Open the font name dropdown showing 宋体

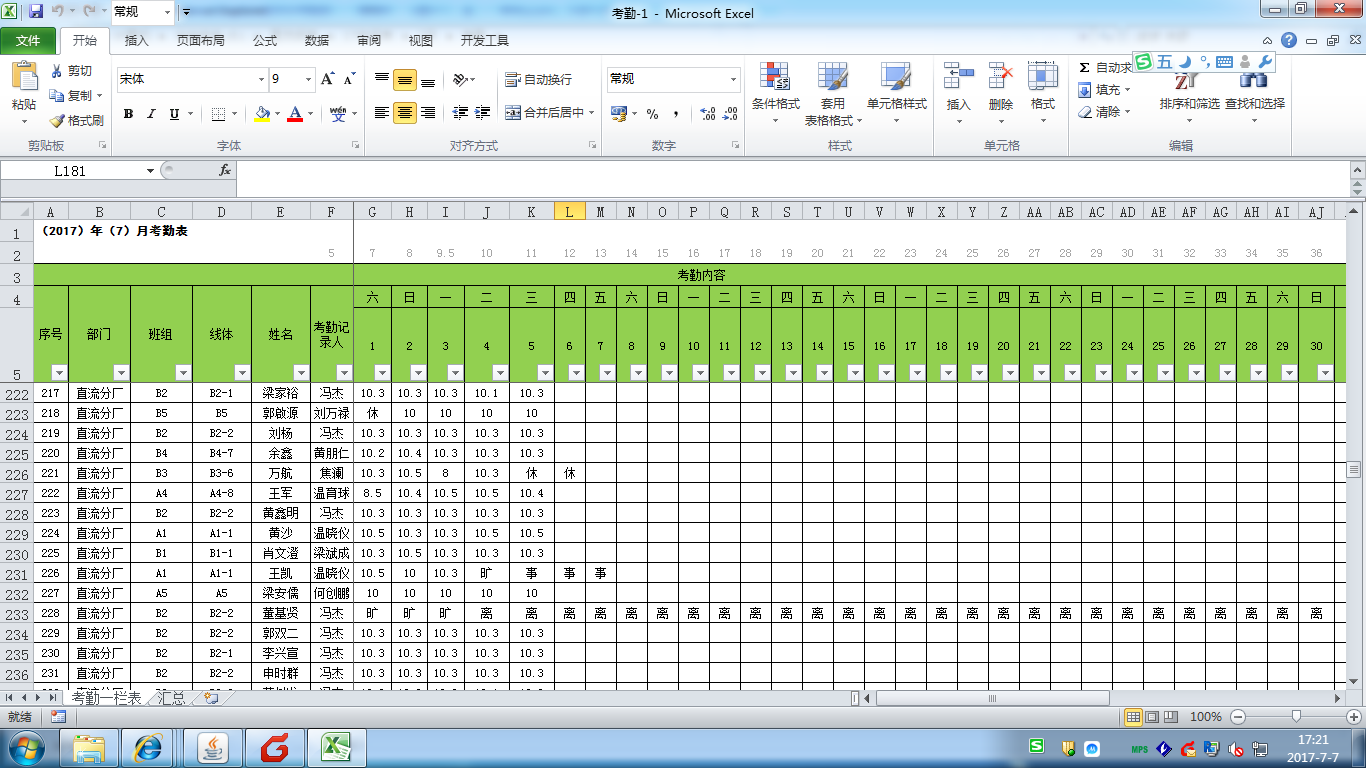click(x=260, y=79)
